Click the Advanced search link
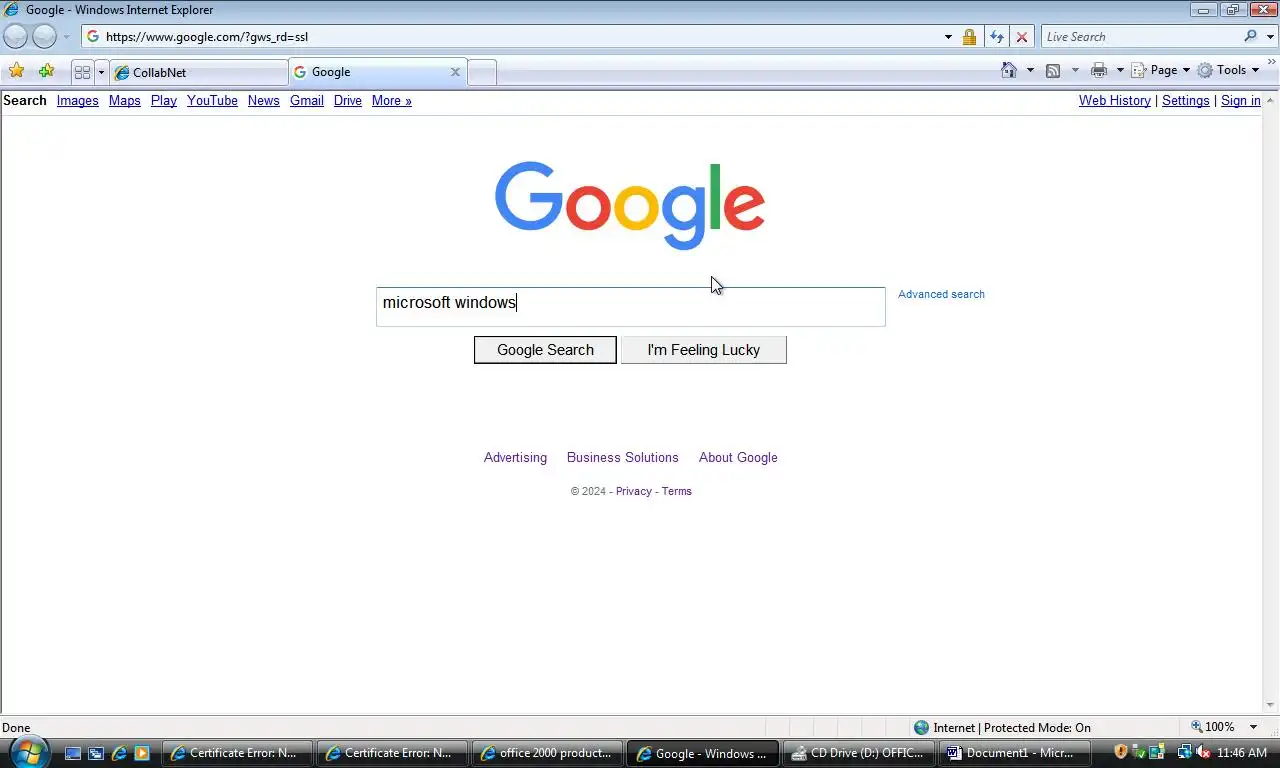Viewport: 1280px width, 768px height. click(941, 294)
